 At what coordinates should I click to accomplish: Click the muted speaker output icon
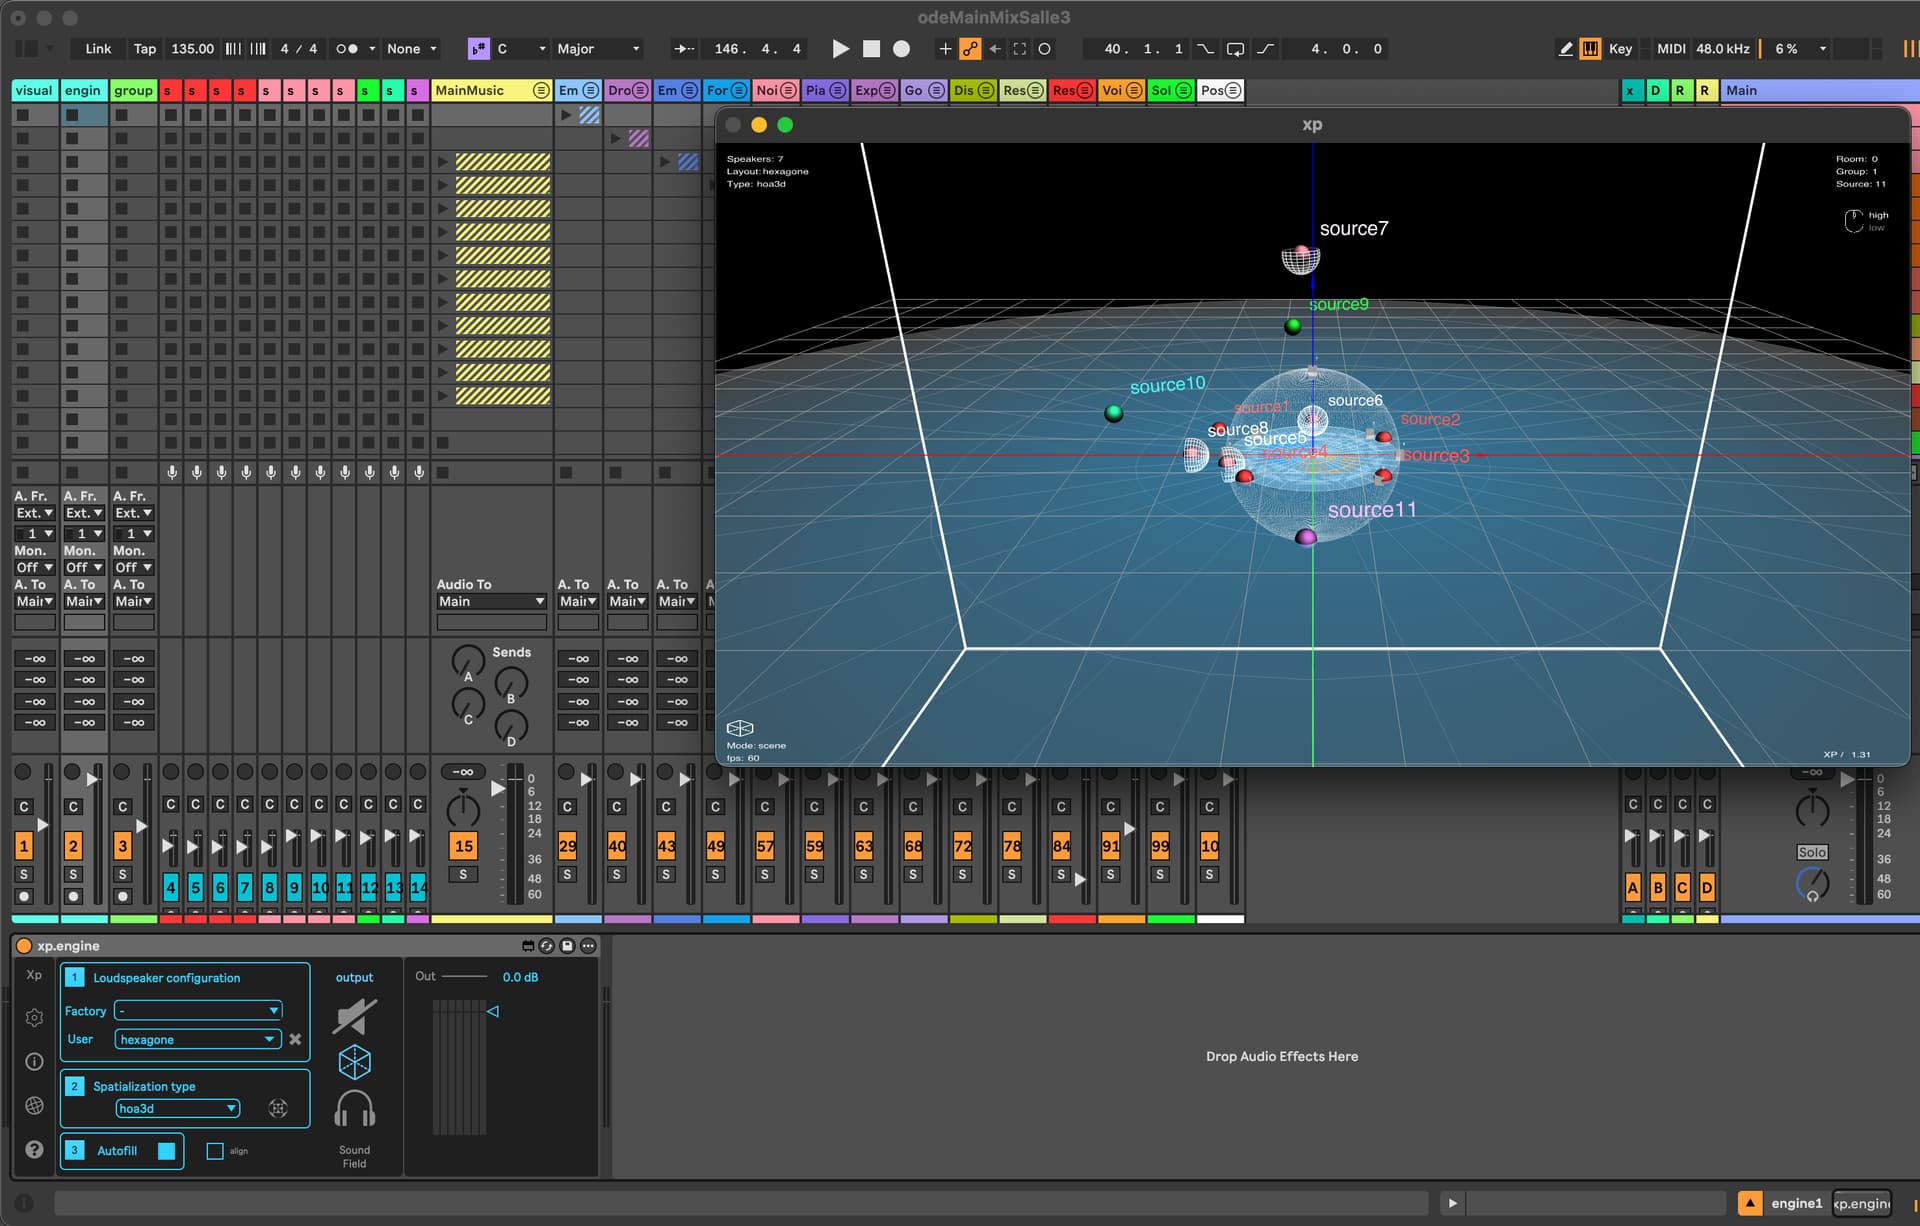pos(355,1016)
